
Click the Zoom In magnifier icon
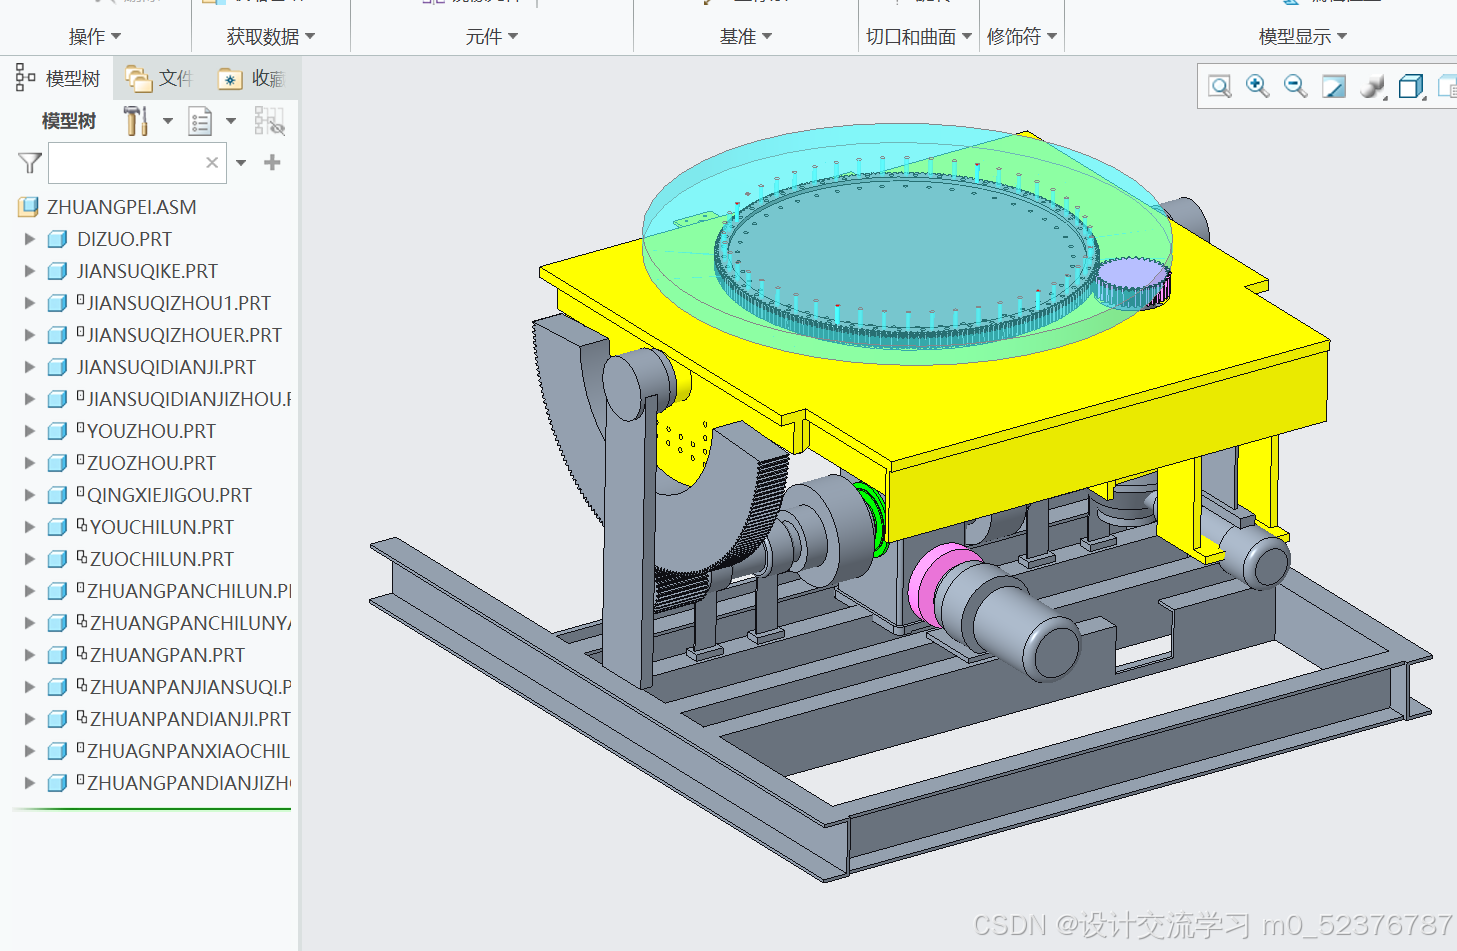[x=1257, y=86]
